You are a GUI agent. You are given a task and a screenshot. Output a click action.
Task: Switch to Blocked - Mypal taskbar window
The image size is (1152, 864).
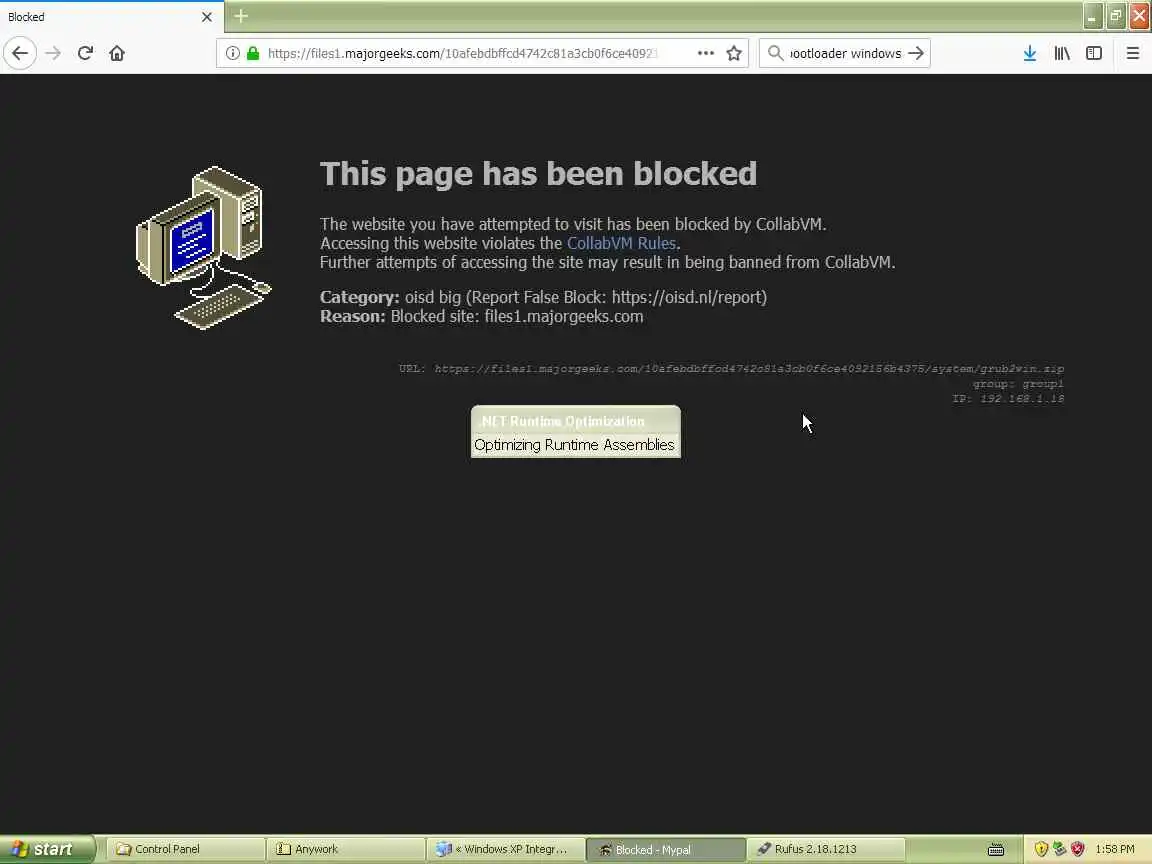(x=666, y=849)
